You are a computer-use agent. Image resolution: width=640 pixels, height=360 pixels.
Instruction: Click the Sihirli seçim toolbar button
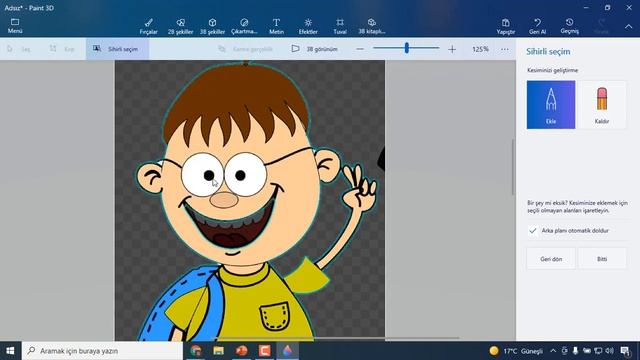(117, 49)
